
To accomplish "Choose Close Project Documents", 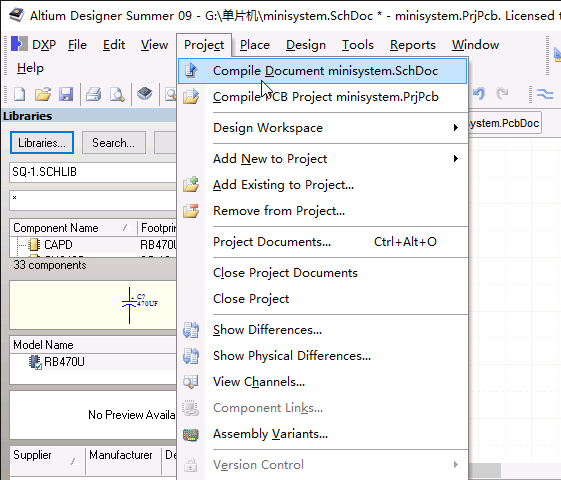I will click(322, 273).
